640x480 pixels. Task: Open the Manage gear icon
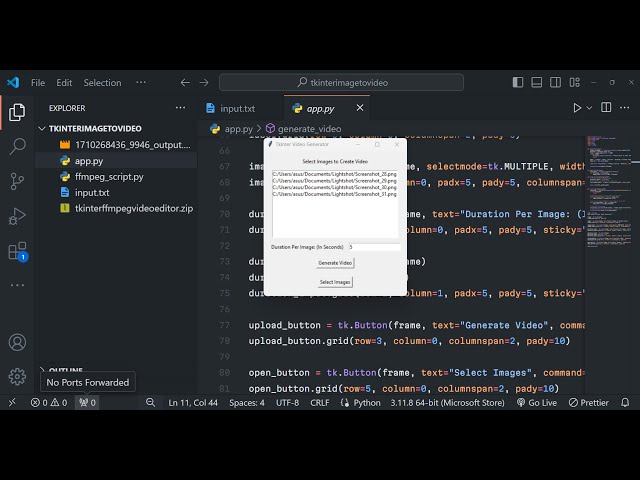(17, 377)
